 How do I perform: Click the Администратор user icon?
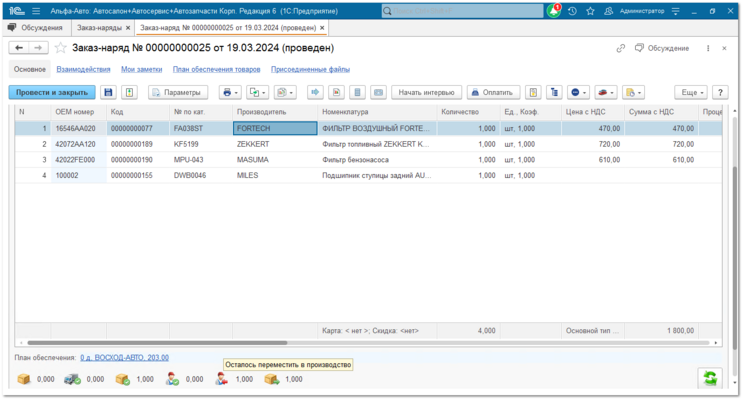click(608, 10)
